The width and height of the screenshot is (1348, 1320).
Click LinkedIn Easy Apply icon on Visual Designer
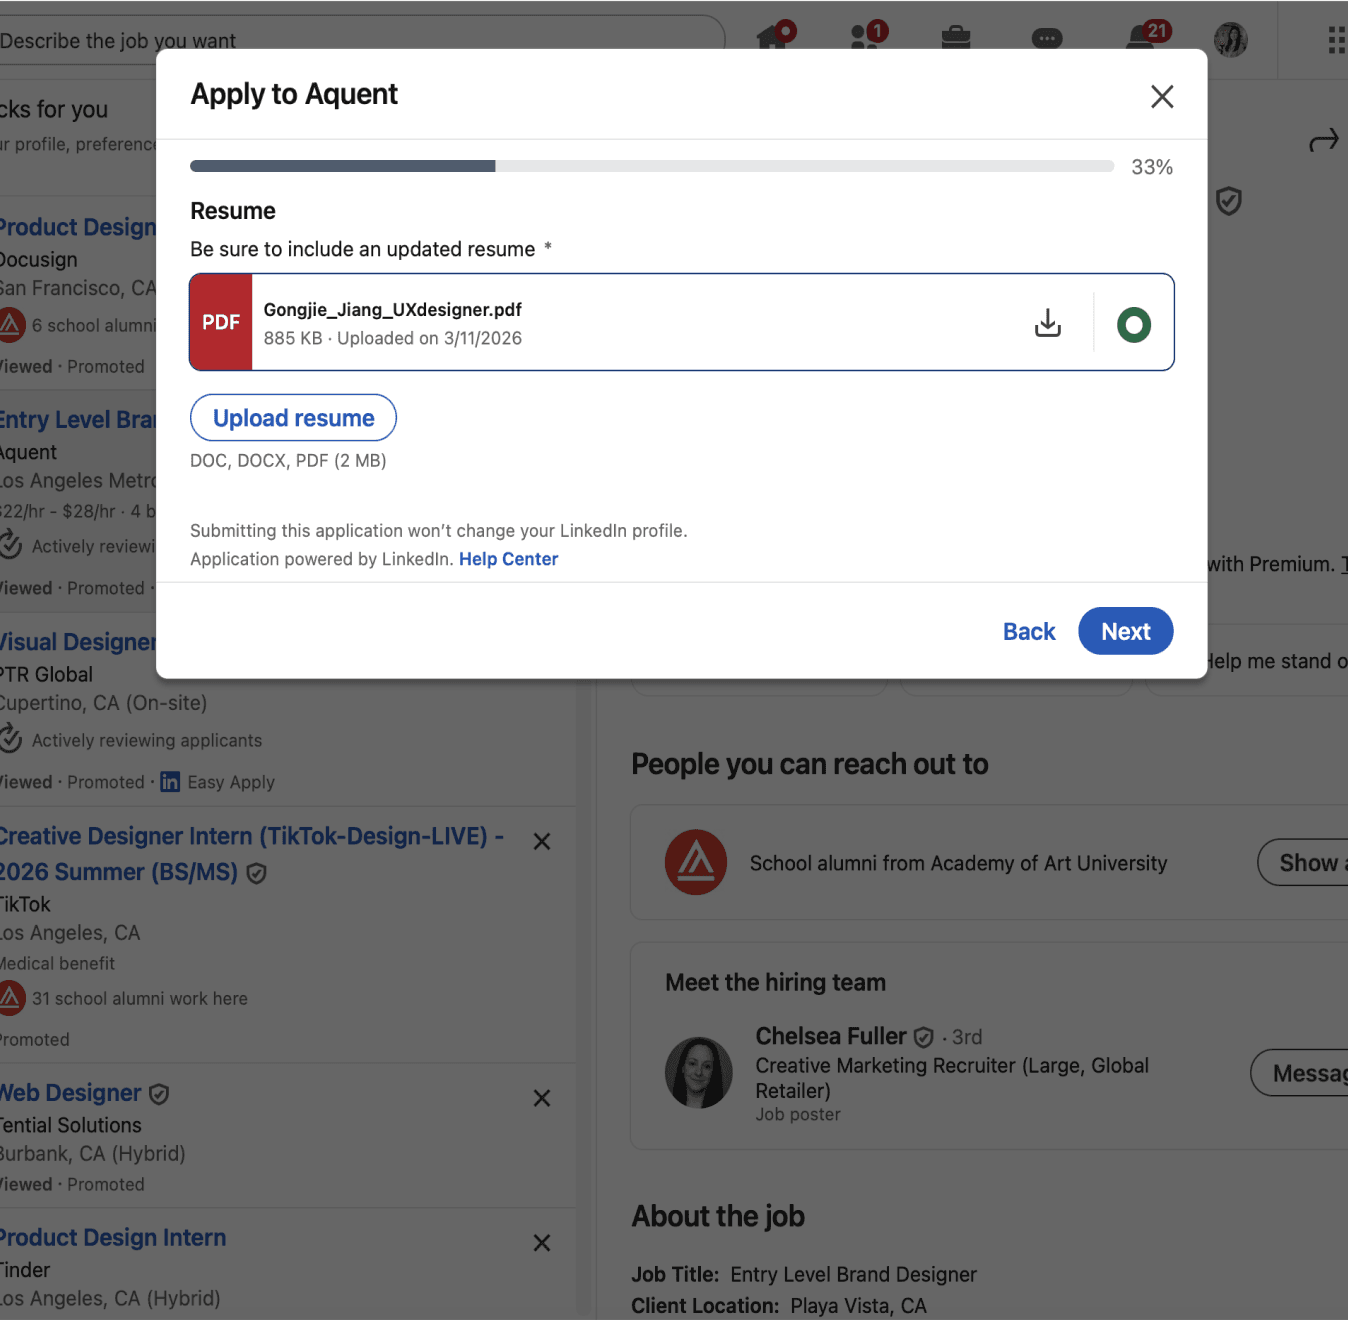point(170,782)
